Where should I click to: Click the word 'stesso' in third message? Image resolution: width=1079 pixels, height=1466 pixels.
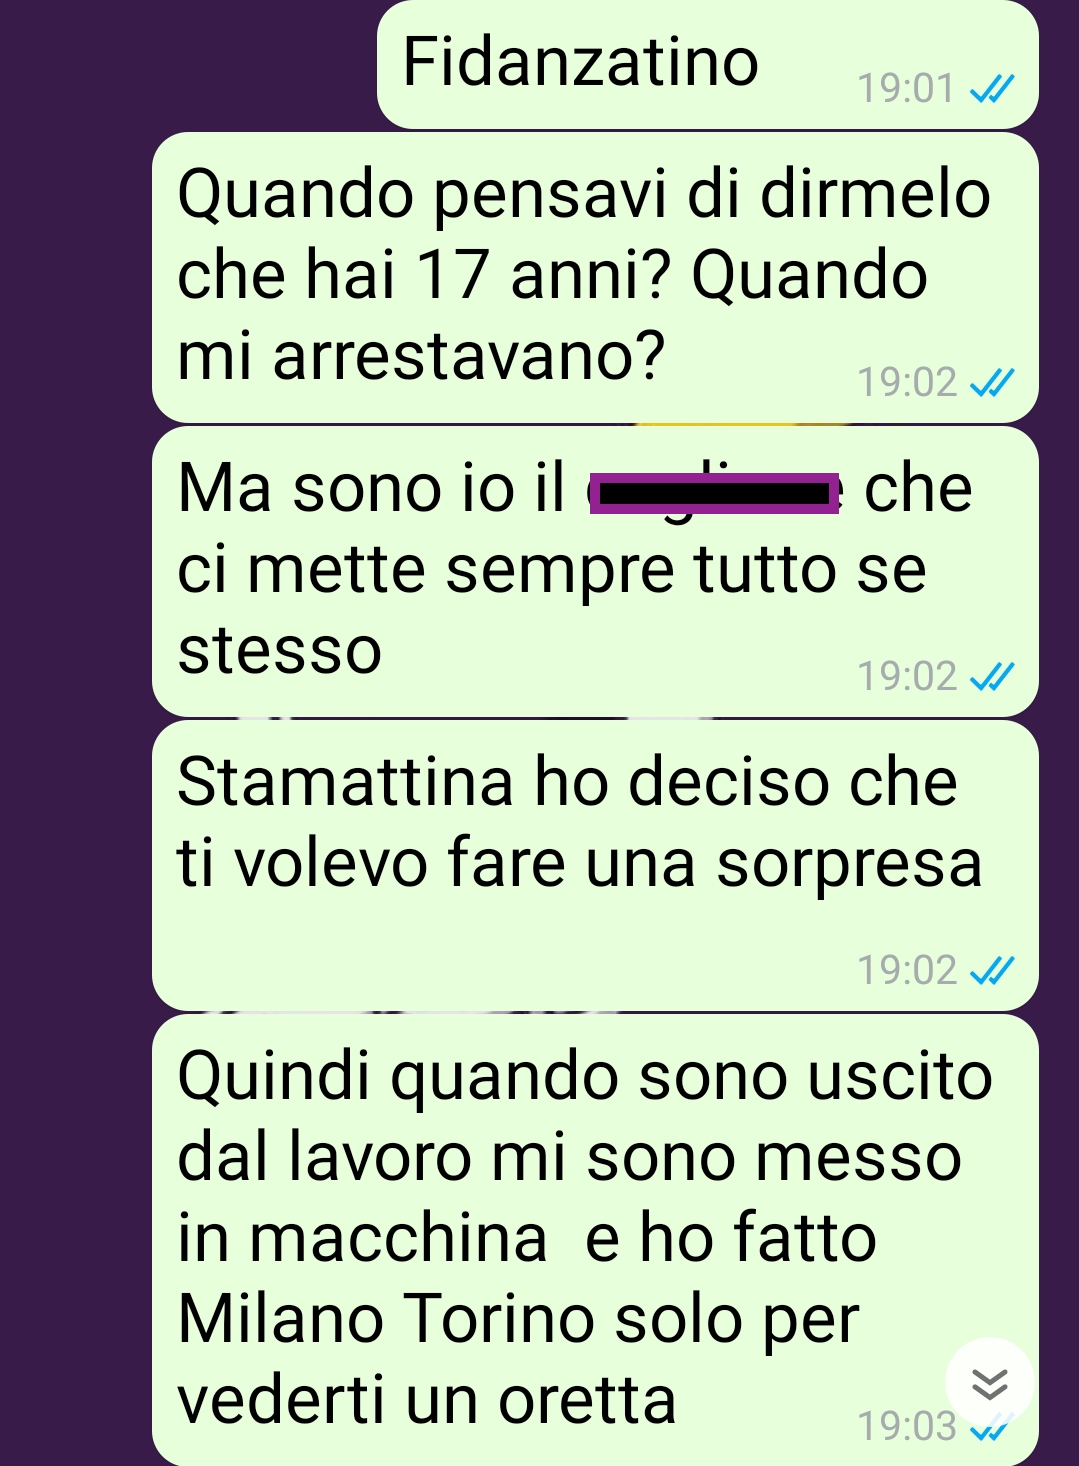280,651
